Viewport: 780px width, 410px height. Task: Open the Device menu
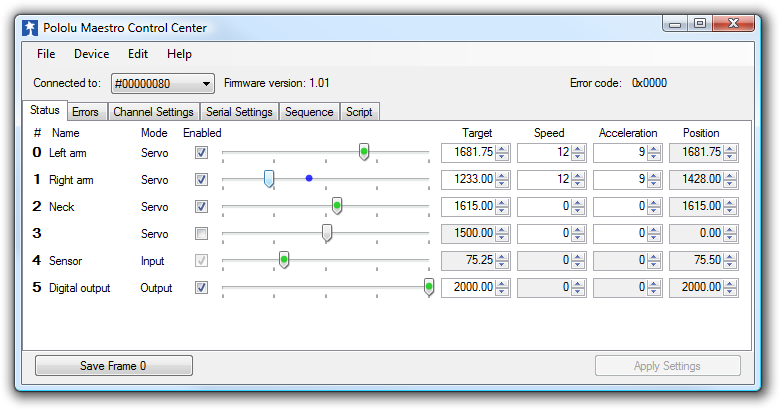pos(91,54)
